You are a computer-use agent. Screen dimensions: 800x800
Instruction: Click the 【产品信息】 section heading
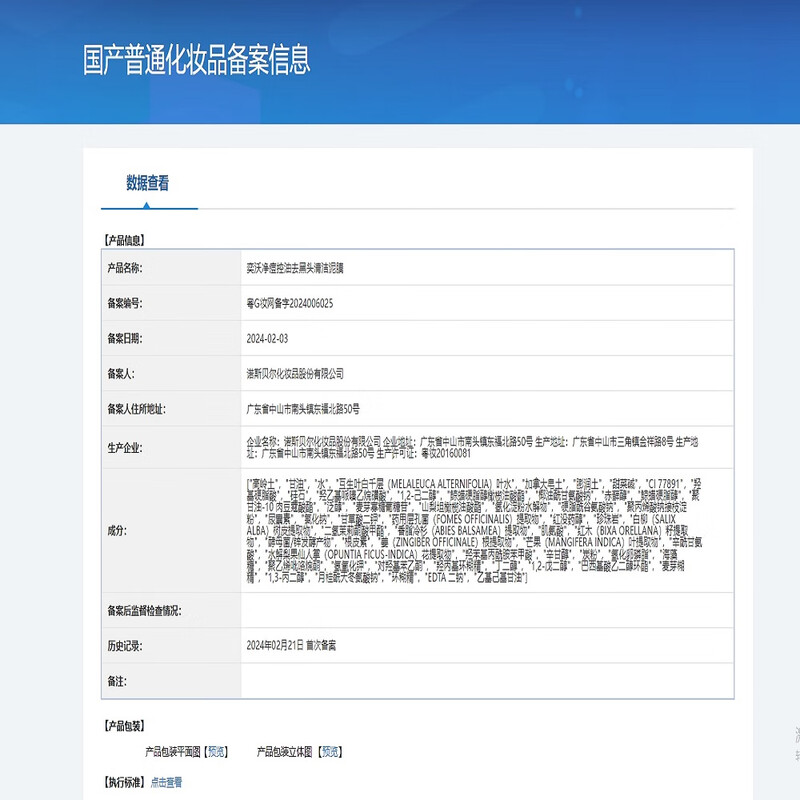(124, 240)
